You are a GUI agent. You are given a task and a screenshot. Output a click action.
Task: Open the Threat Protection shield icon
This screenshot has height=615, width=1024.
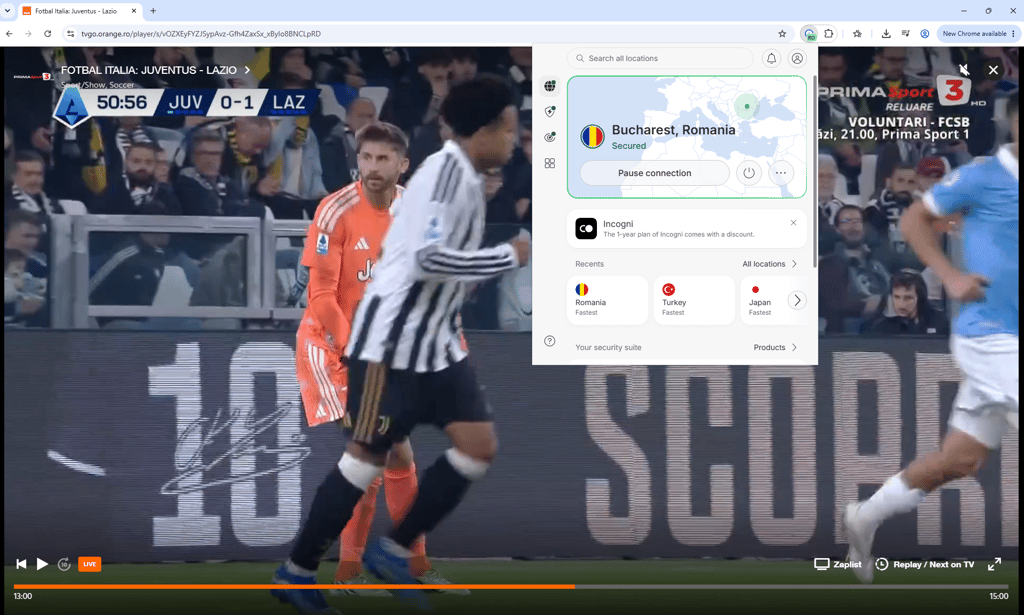(550, 112)
